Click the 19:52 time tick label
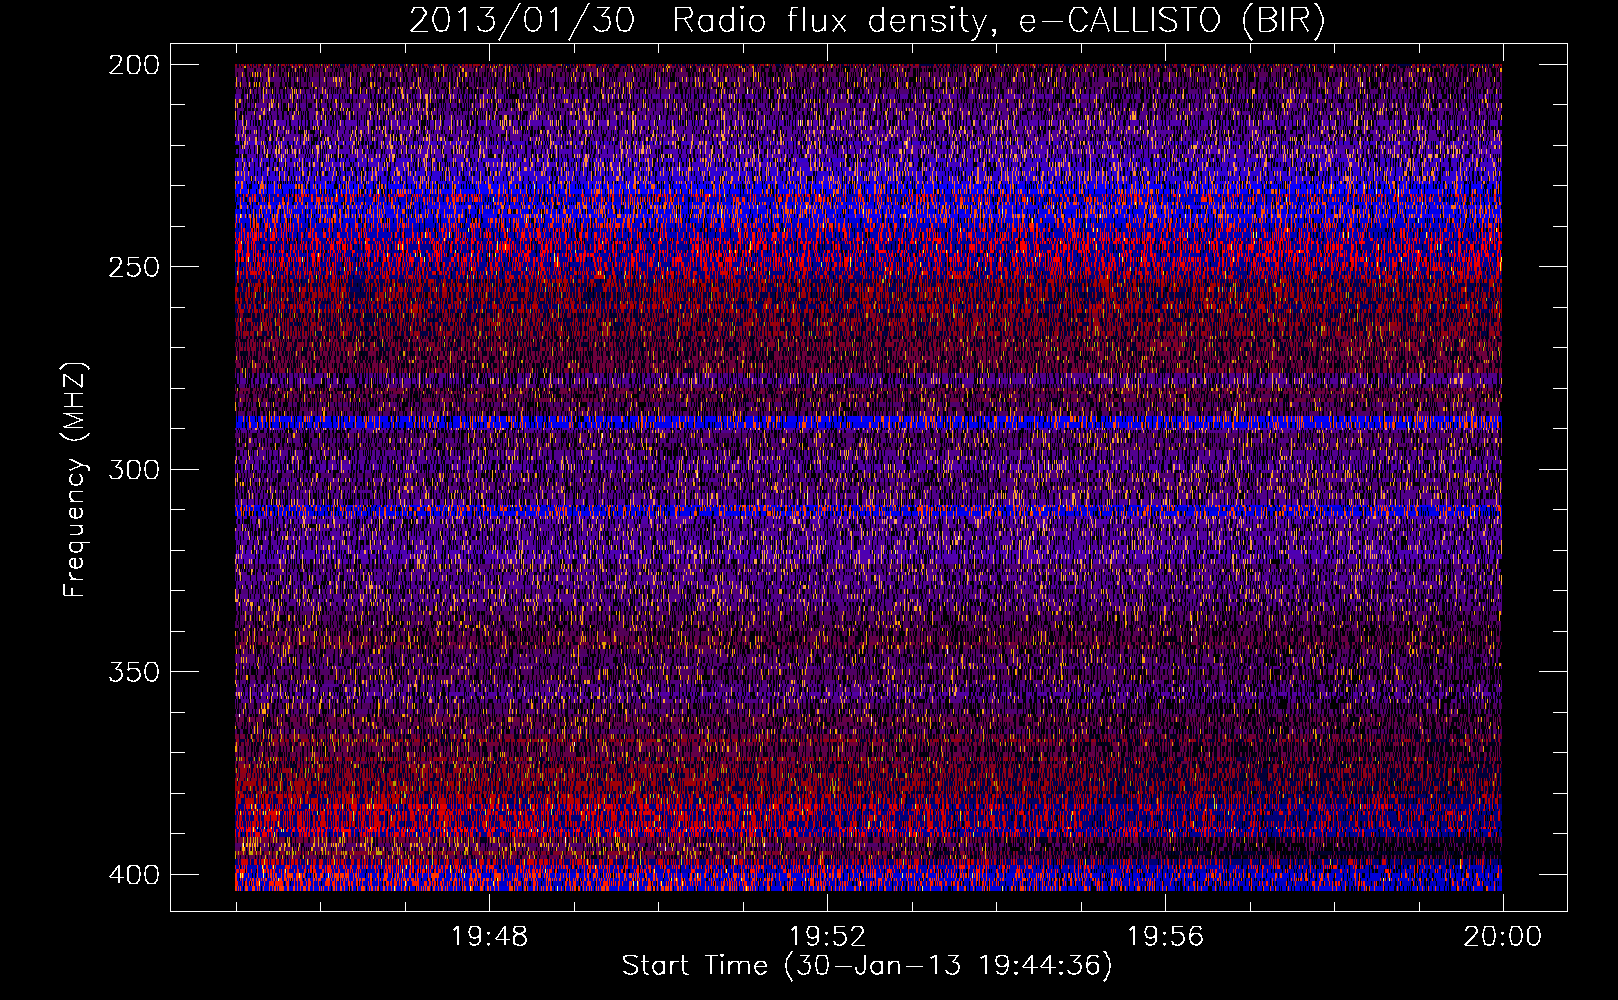Screen dimensions: 1618x1000 click(827, 937)
